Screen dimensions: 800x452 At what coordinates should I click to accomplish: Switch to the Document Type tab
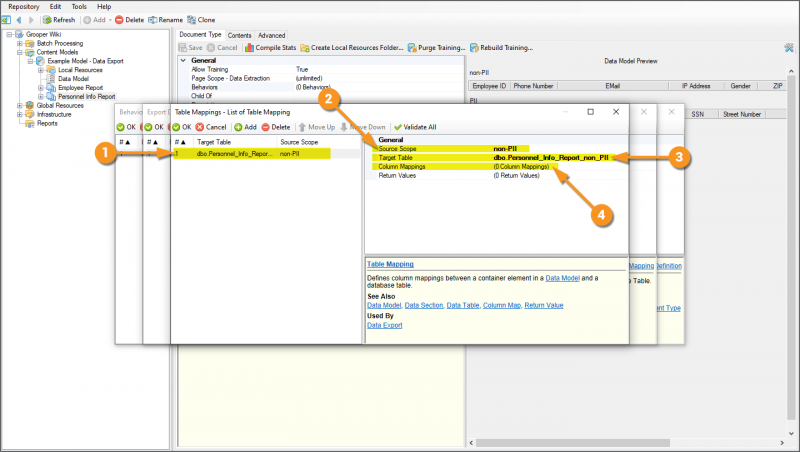click(200, 34)
